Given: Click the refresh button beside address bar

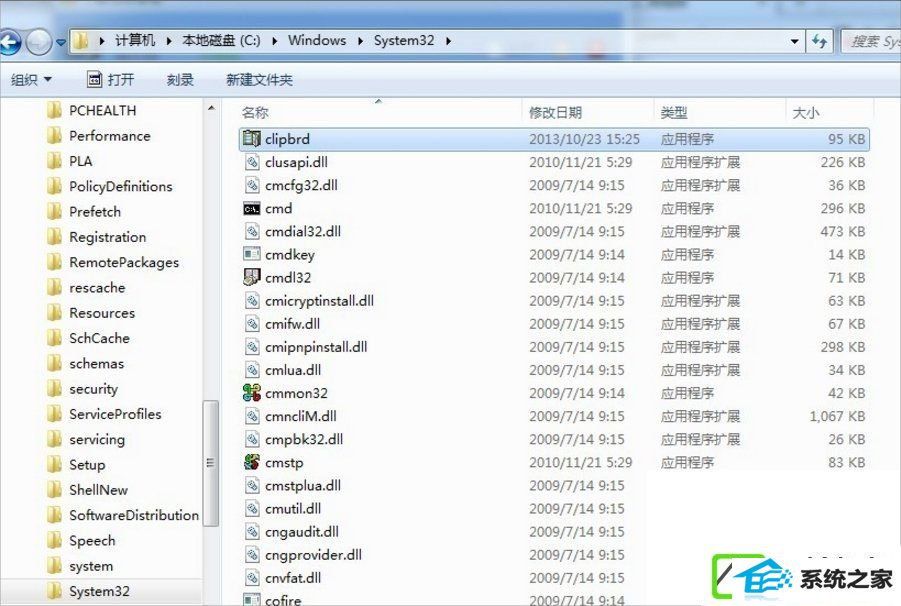Looking at the screenshot, I should (820, 41).
